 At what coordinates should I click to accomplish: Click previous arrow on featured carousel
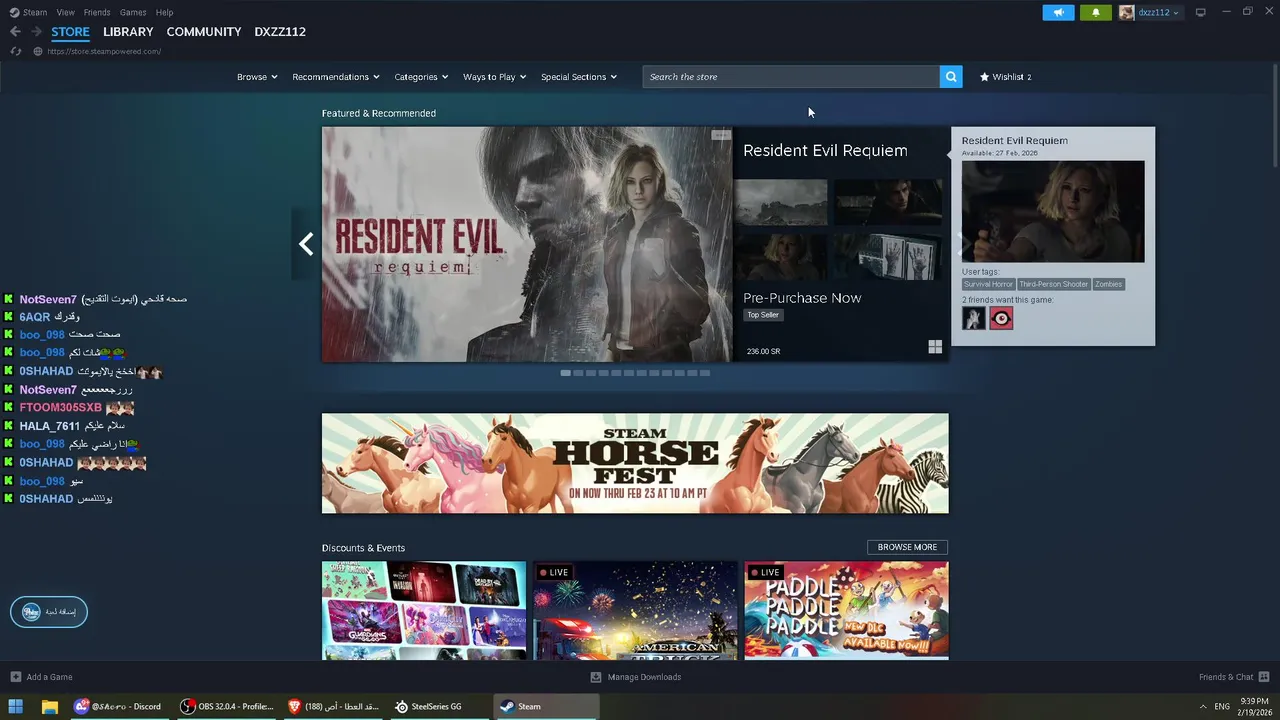tap(305, 244)
